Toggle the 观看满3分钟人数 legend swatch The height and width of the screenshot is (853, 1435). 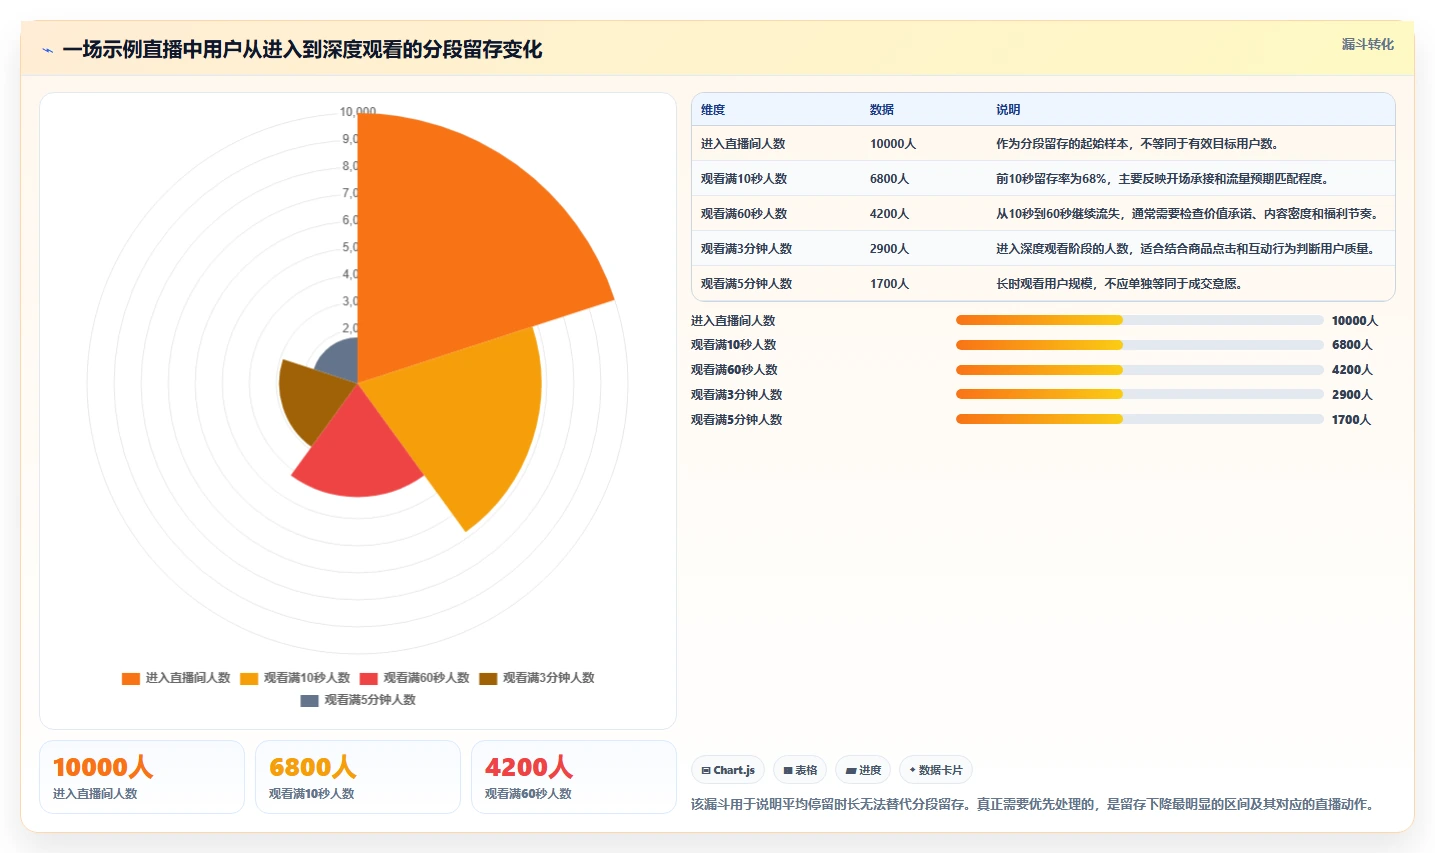click(488, 678)
